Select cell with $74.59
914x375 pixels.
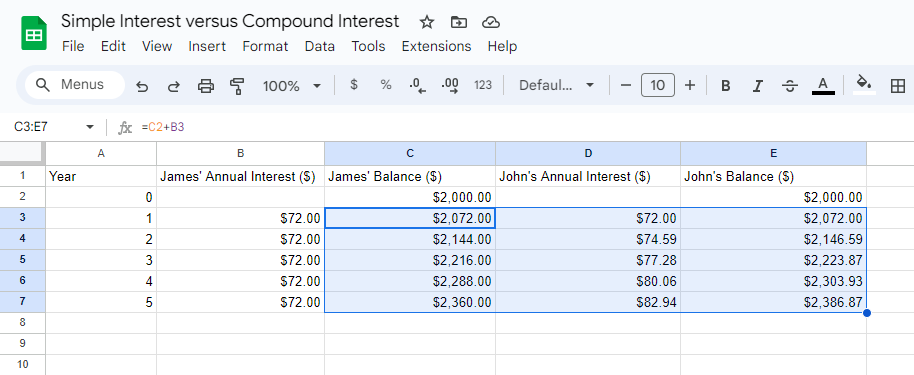[588, 239]
